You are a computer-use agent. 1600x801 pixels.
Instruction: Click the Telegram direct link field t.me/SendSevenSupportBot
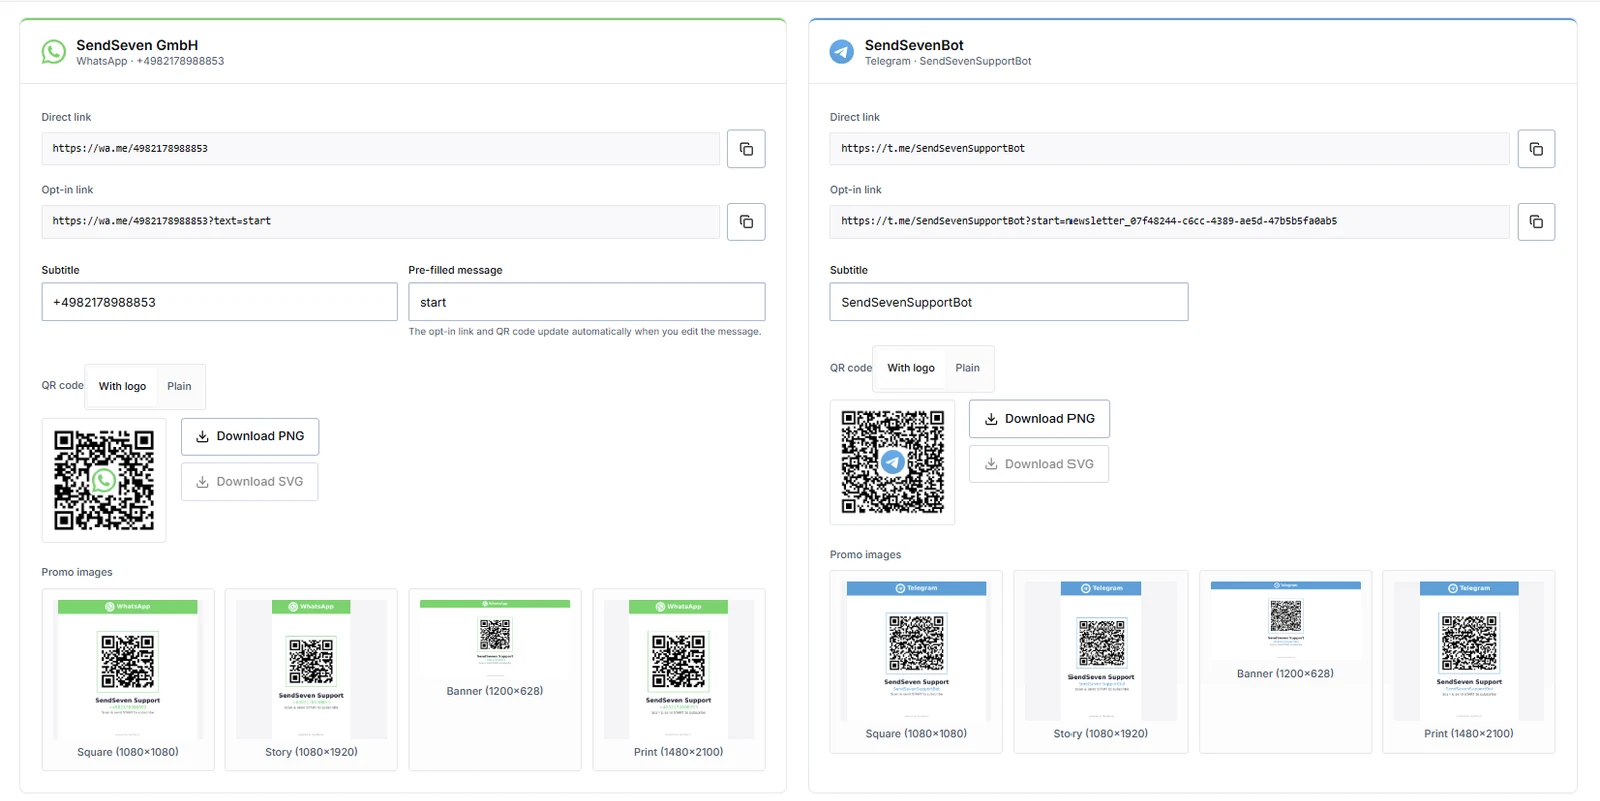1169,149
